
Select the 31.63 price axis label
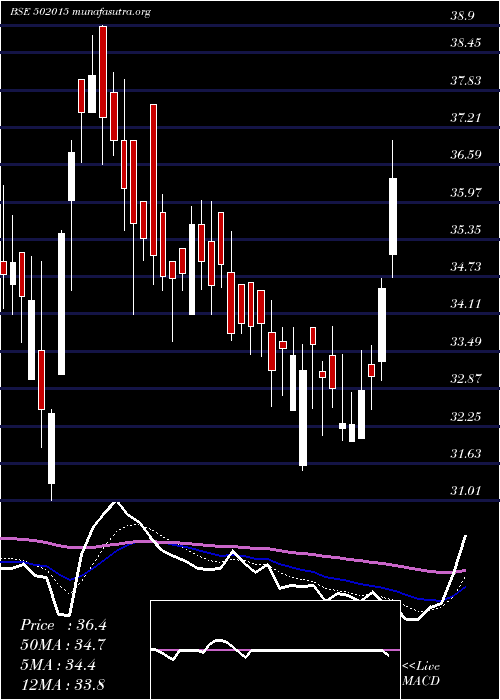tap(466, 454)
